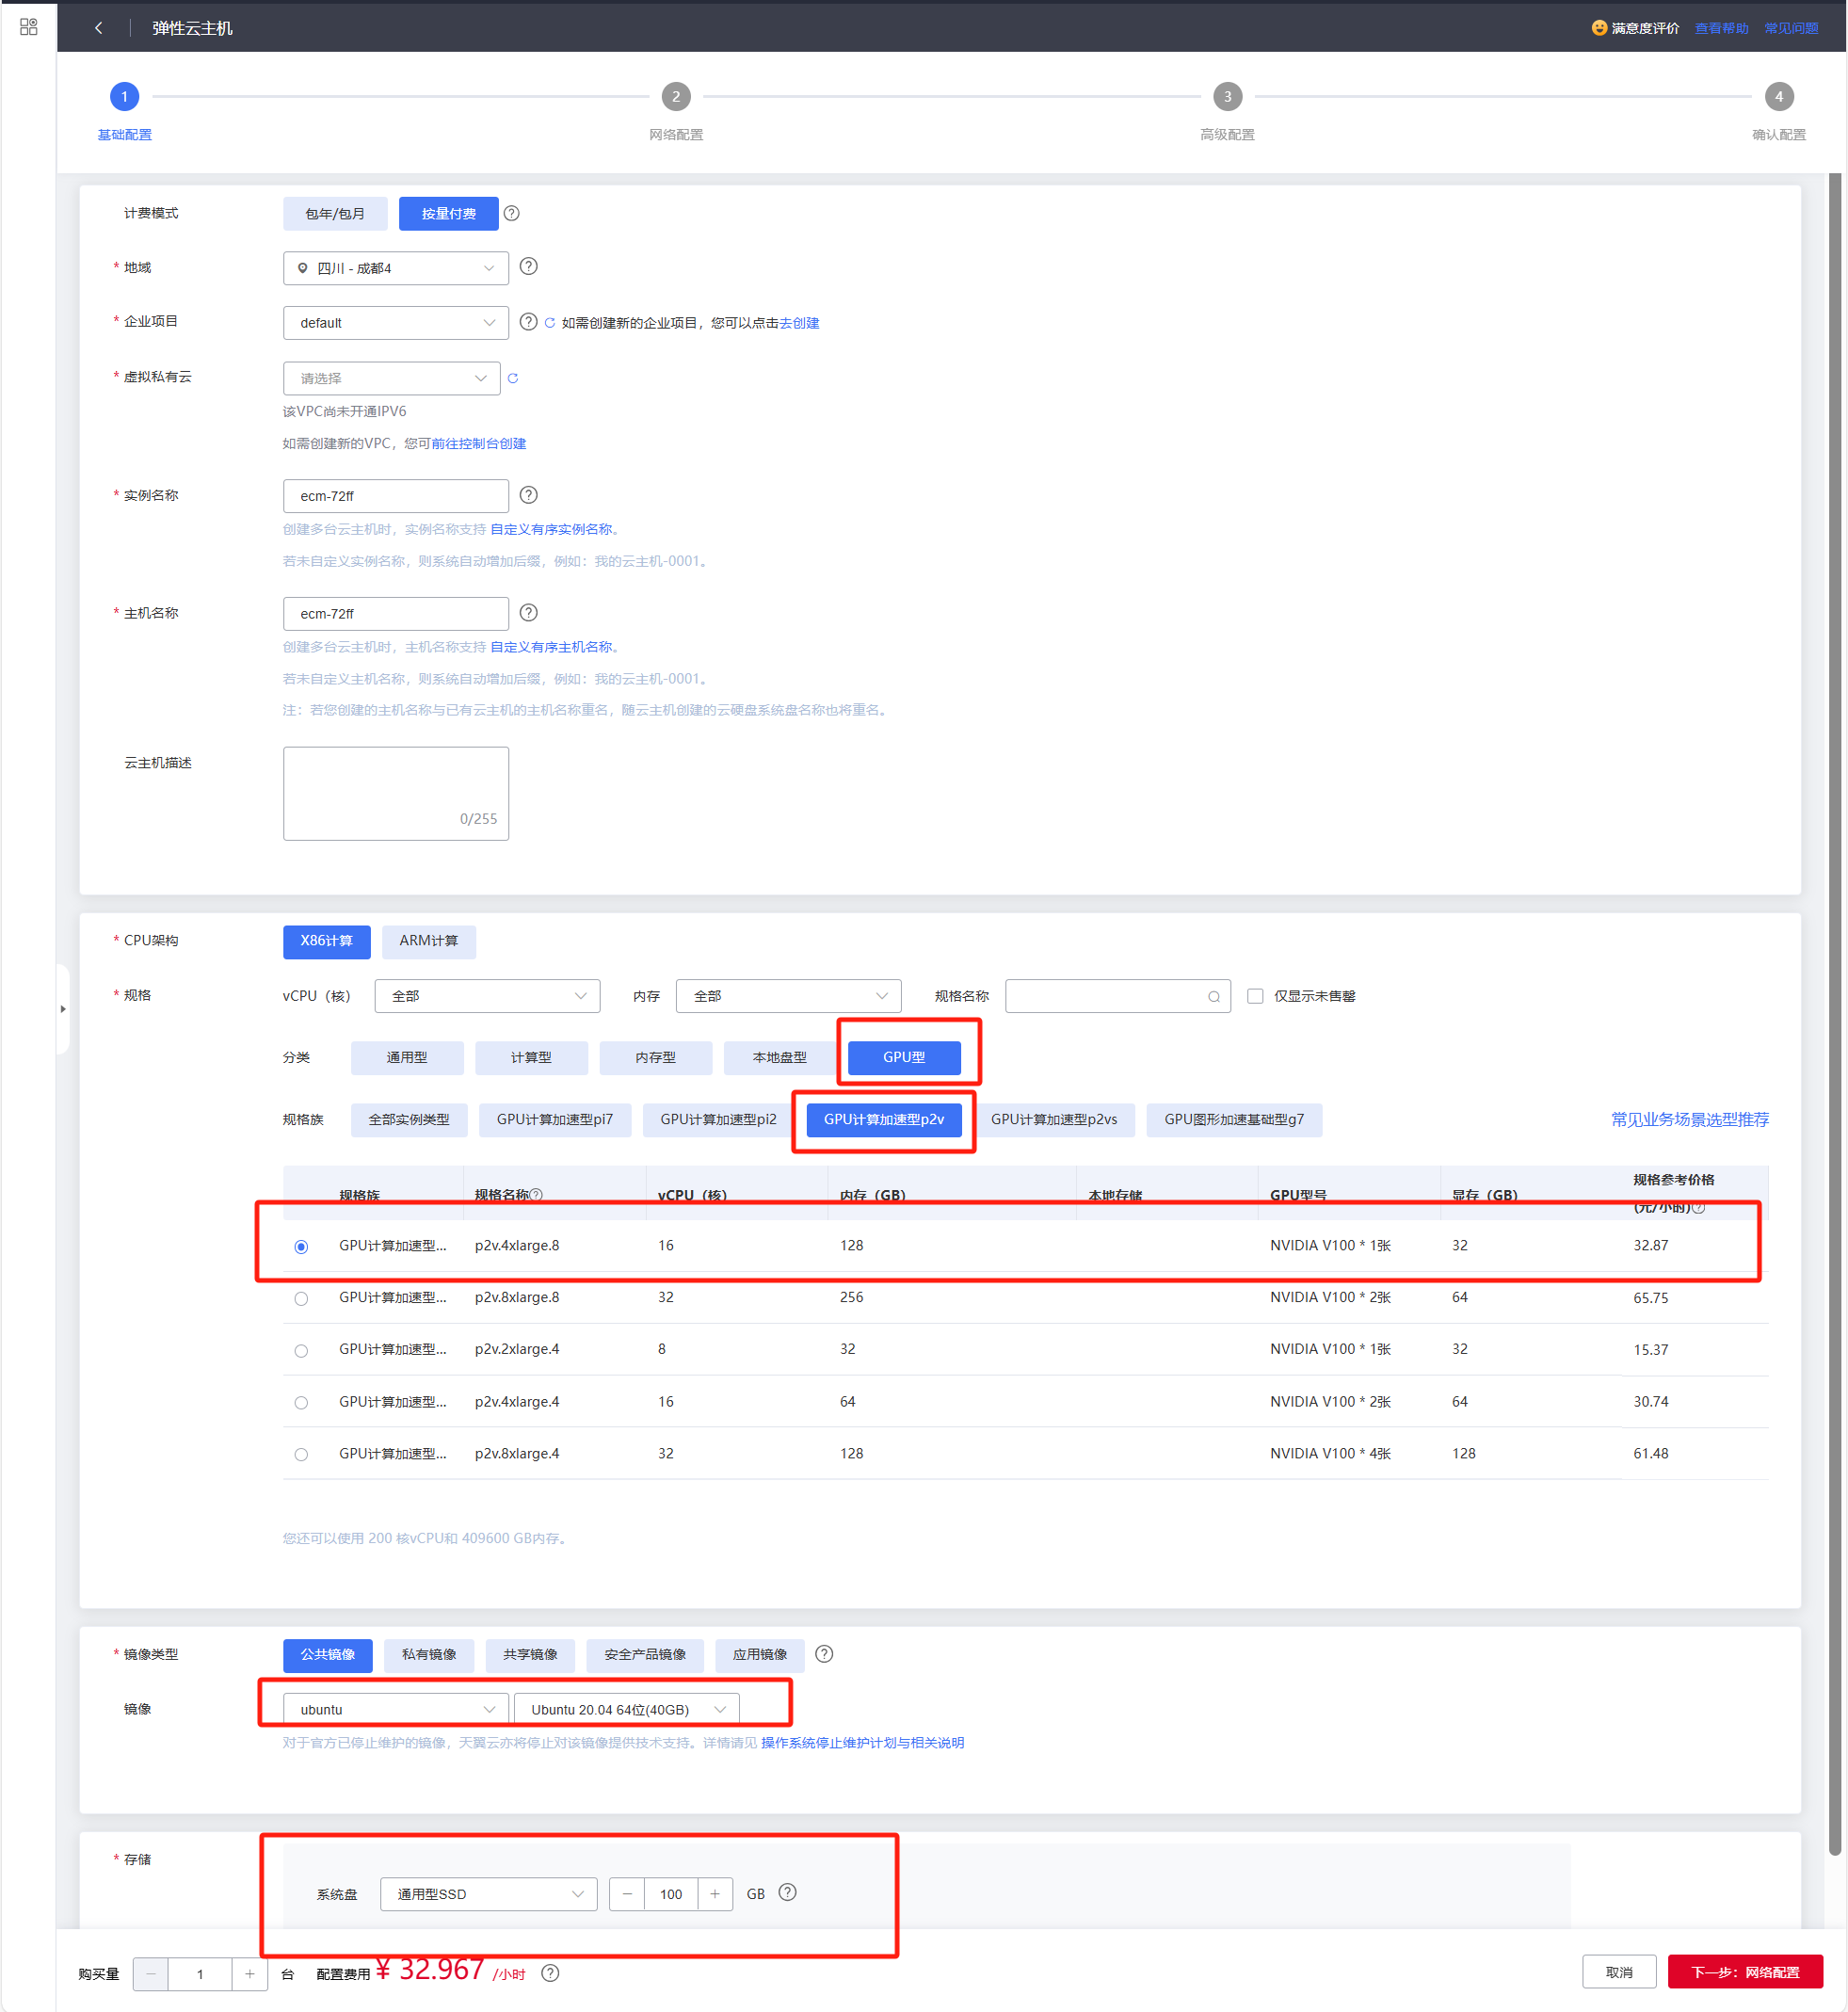Click the 规格名称 search input
The height and width of the screenshot is (2012, 1848).
1118,996
